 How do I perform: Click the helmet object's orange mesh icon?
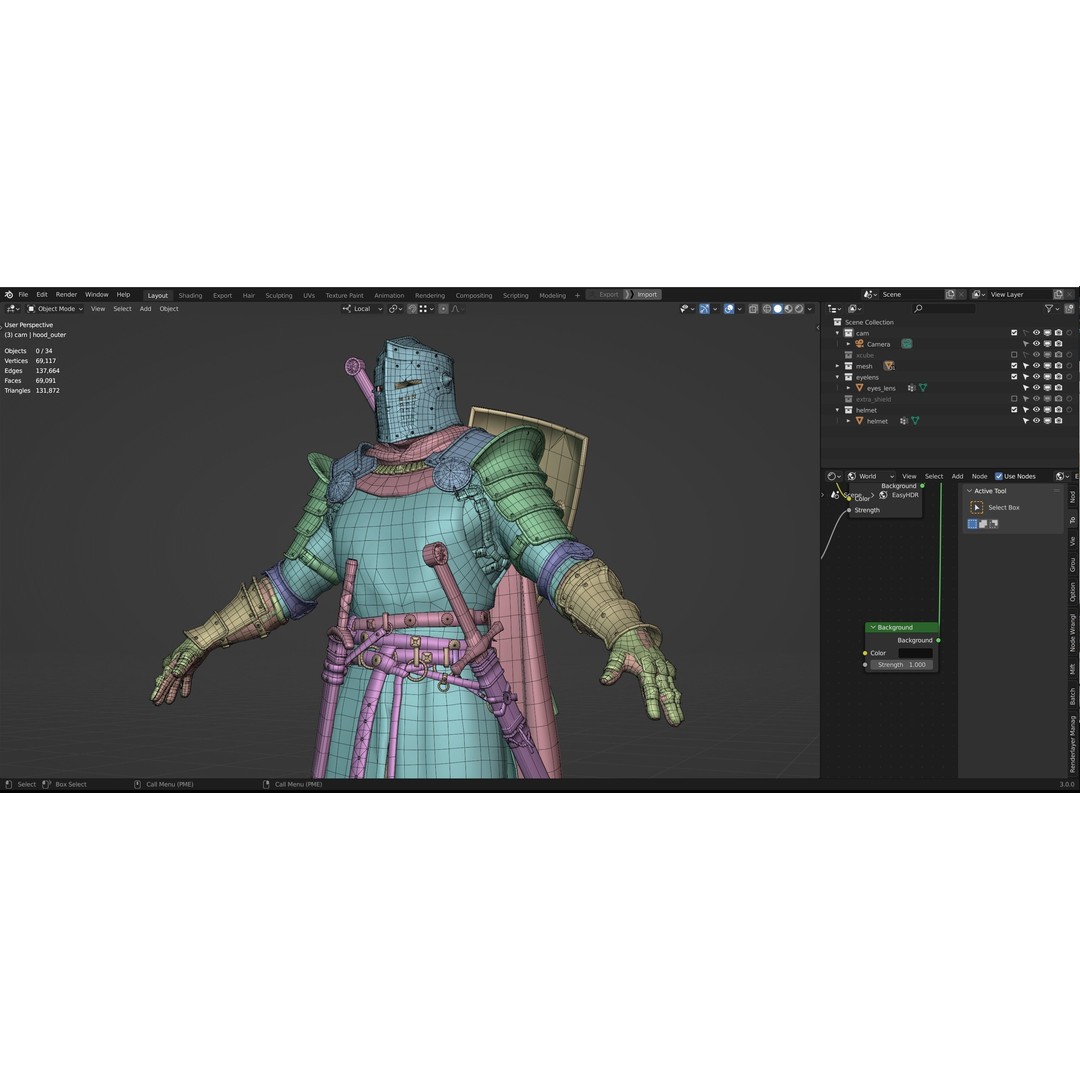(860, 421)
